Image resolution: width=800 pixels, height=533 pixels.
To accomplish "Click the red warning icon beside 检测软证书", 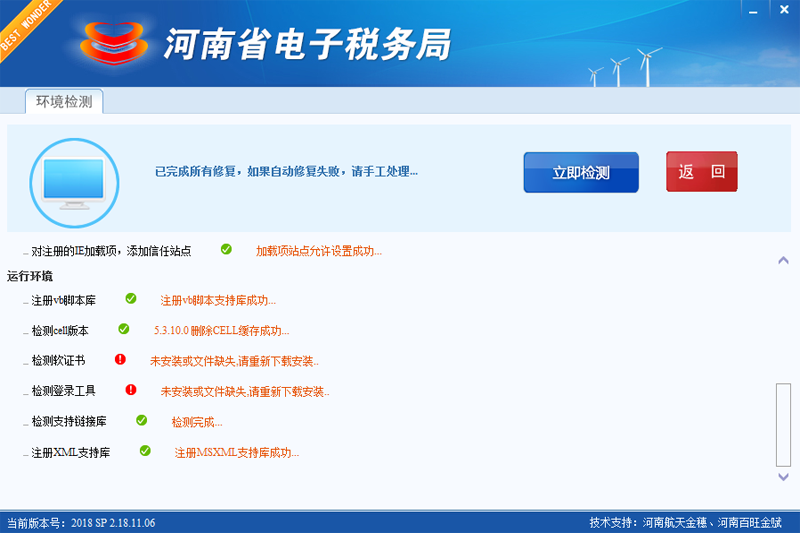I will pyautogui.click(x=120, y=359).
